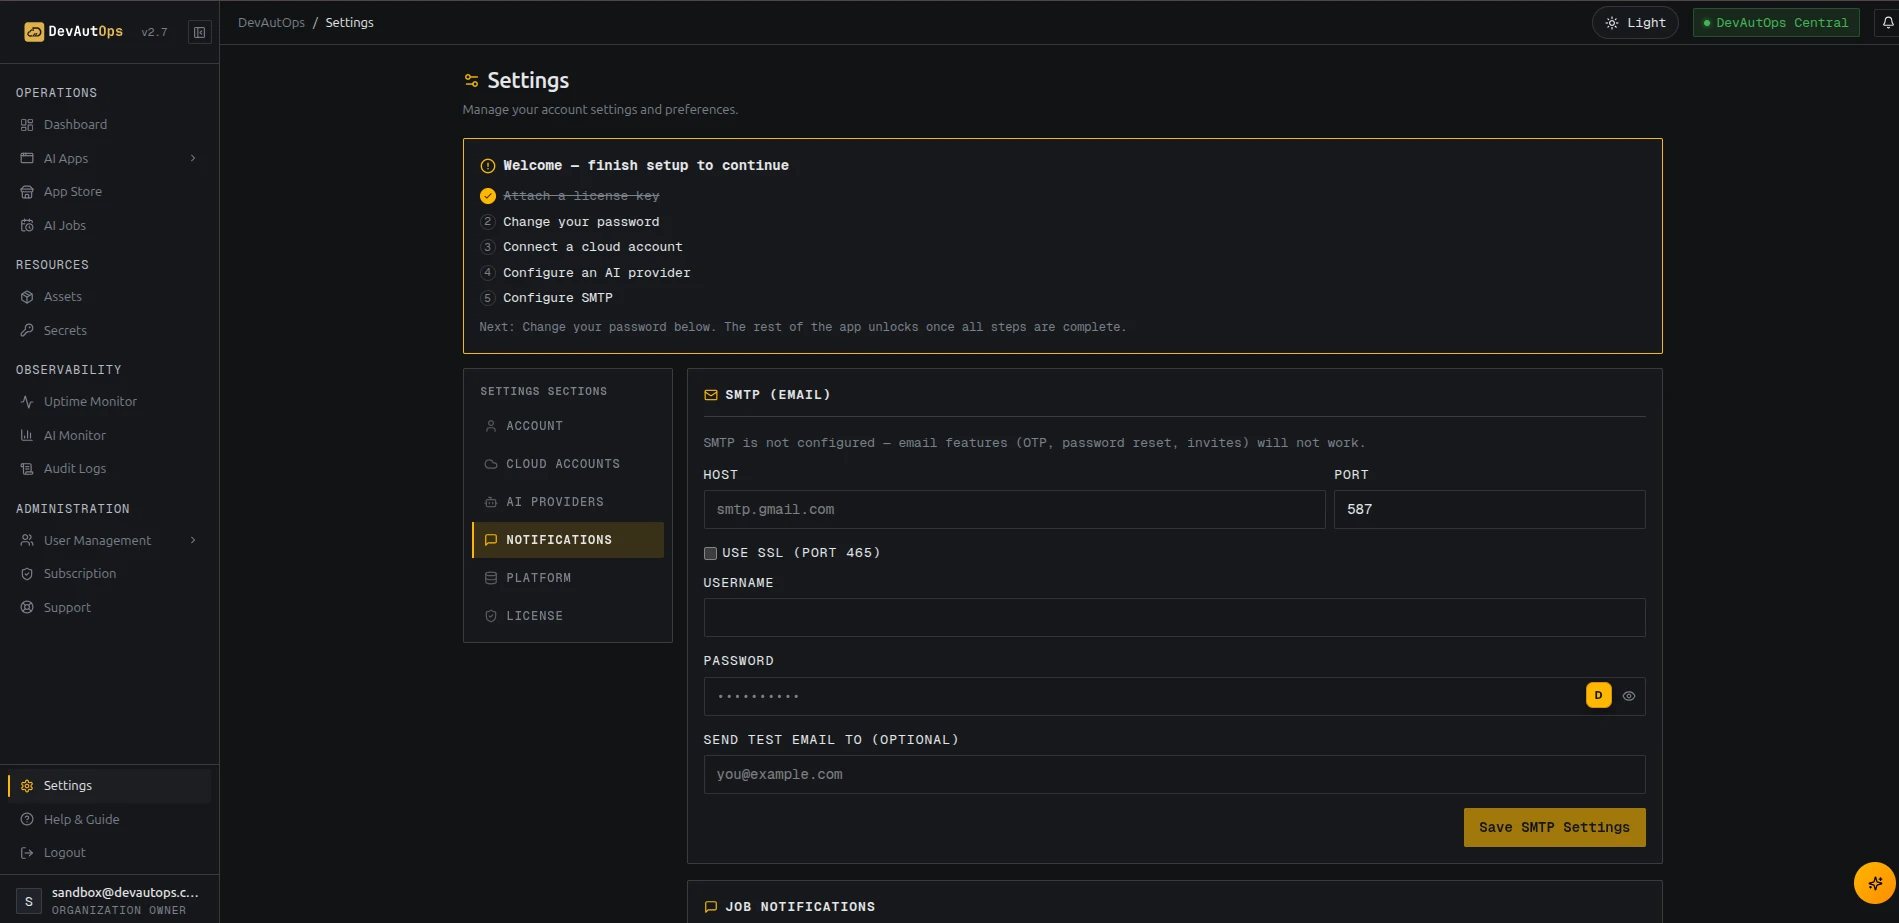Click the Subscription shield icon
Image resolution: width=1899 pixels, height=923 pixels.
pos(27,574)
